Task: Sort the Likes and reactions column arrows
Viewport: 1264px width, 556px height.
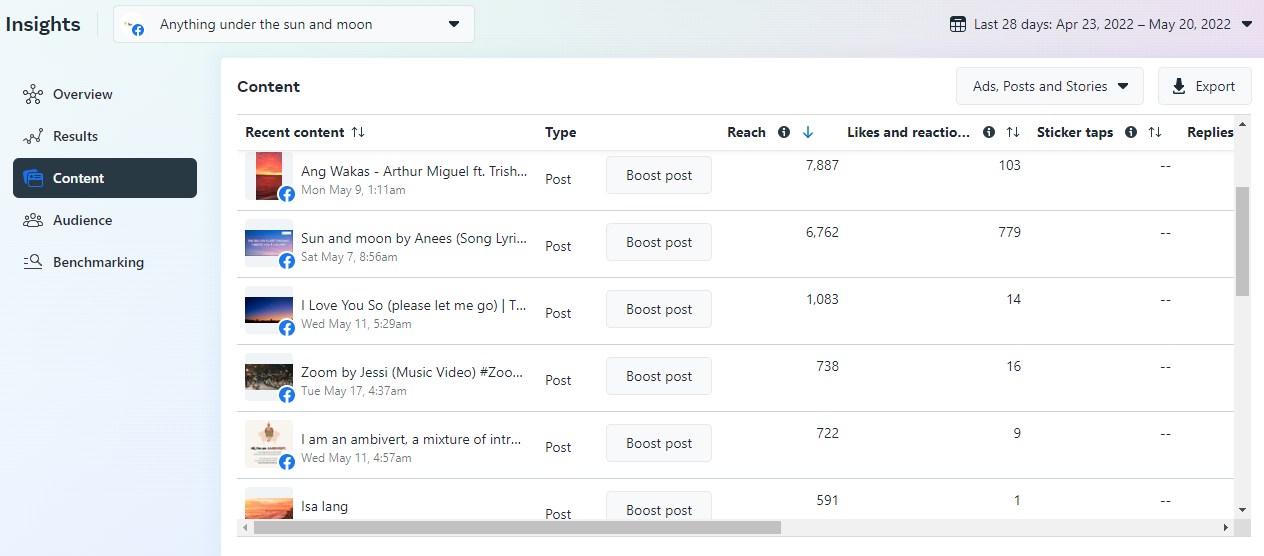Action: [x=1013, y=132]
